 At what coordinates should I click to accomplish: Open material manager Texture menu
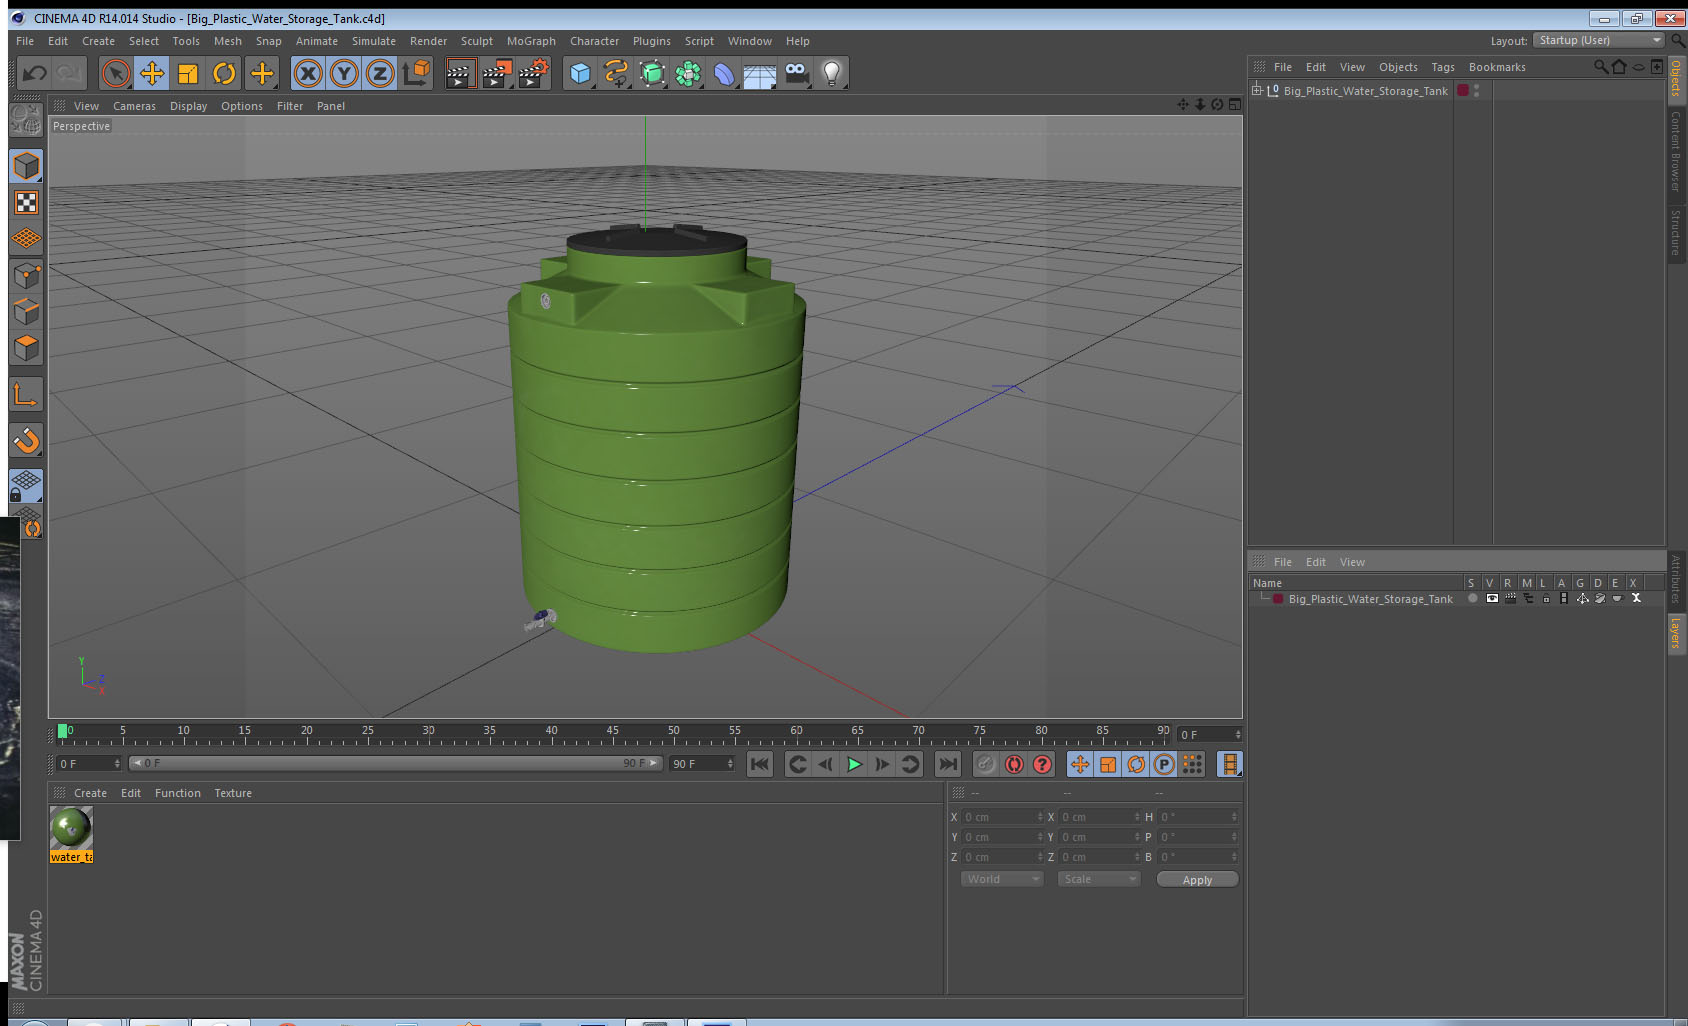(233, 793)
